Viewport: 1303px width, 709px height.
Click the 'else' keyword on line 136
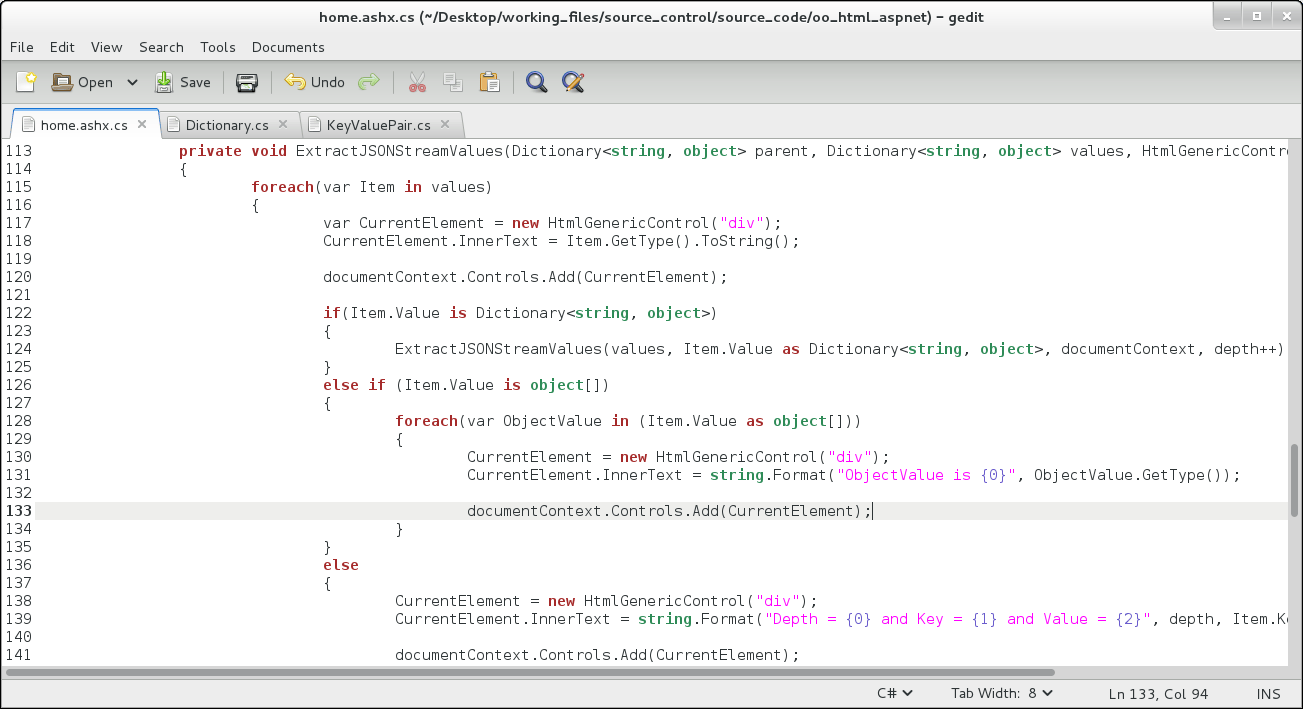[341, 565]
